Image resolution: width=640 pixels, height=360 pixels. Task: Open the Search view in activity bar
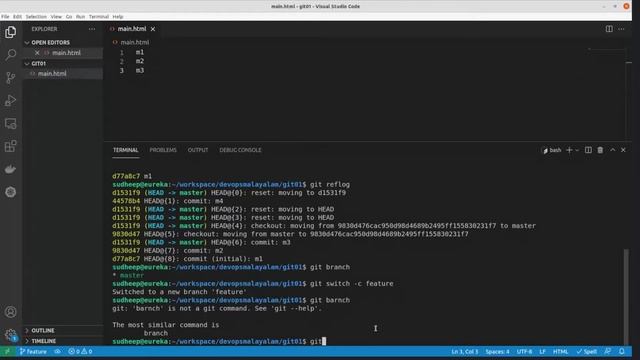coord(11,55)
